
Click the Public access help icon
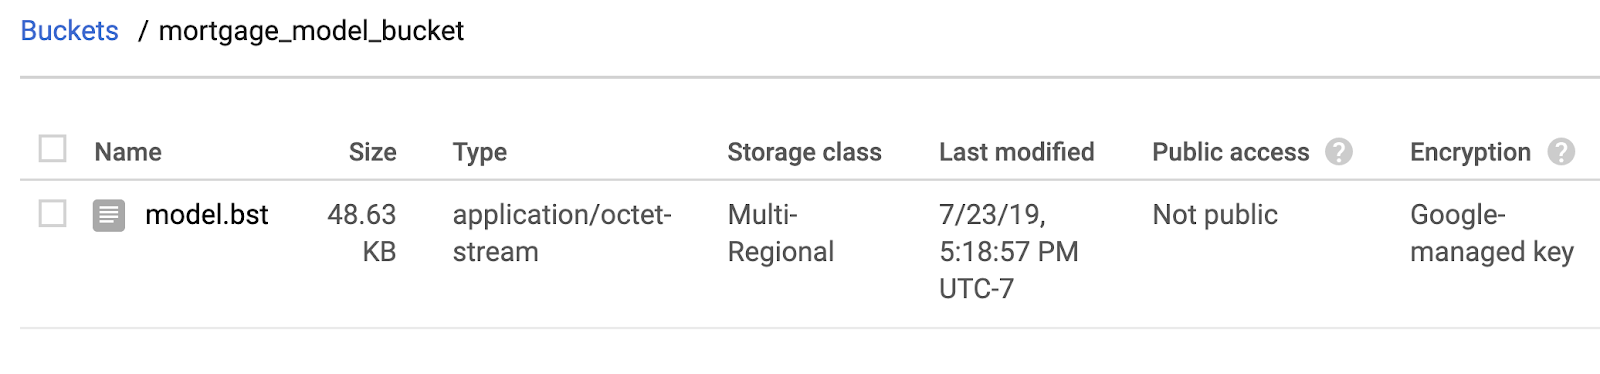pyautogui.click(x=1339, y=152)
